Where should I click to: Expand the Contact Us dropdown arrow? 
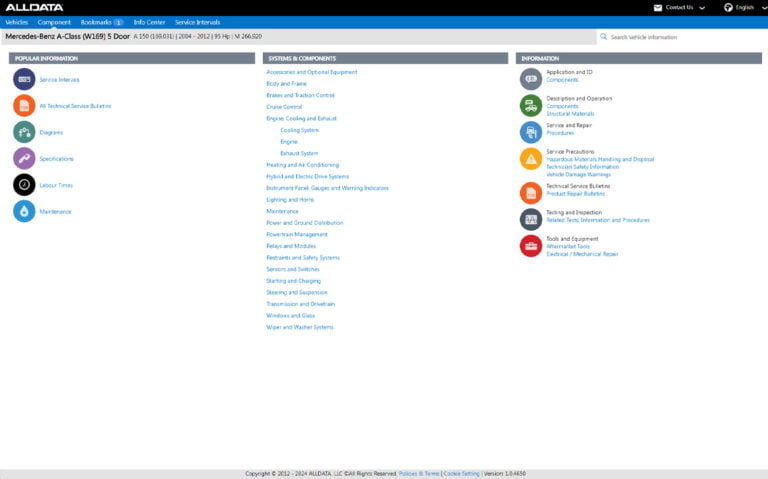pyautogui.click(x=702, y=8)
